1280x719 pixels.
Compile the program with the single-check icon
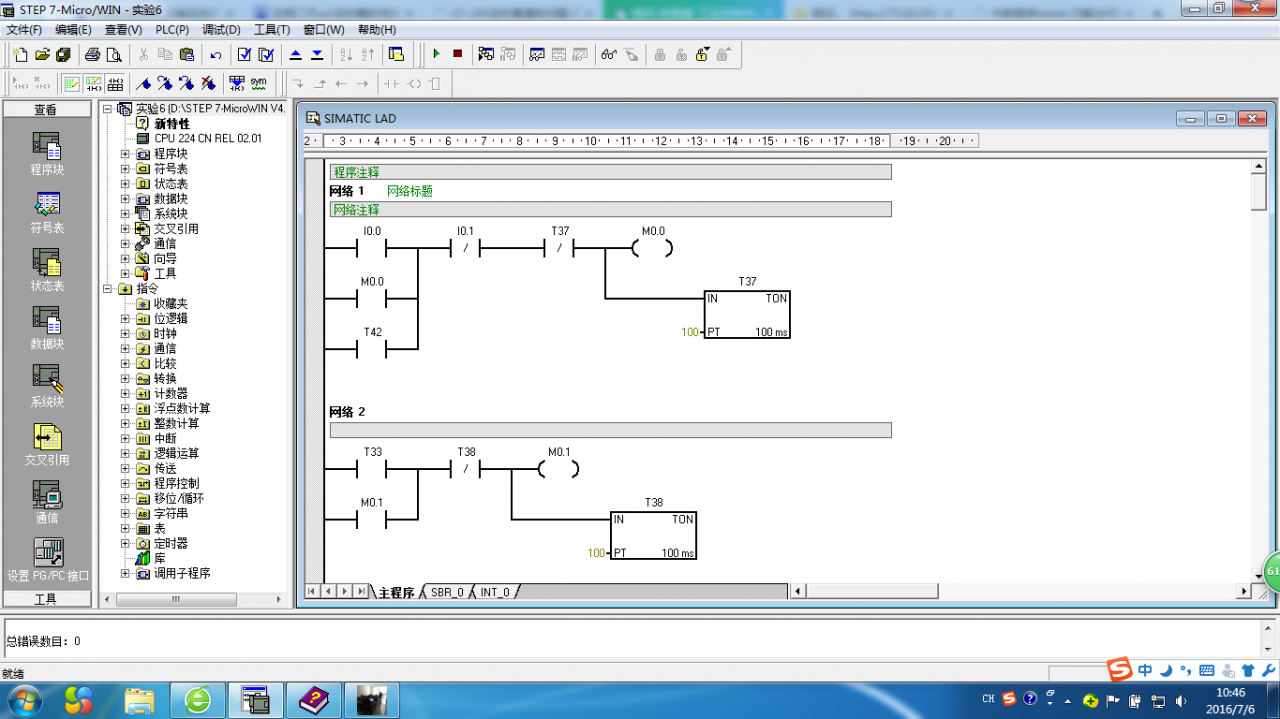tap(244, 54)
